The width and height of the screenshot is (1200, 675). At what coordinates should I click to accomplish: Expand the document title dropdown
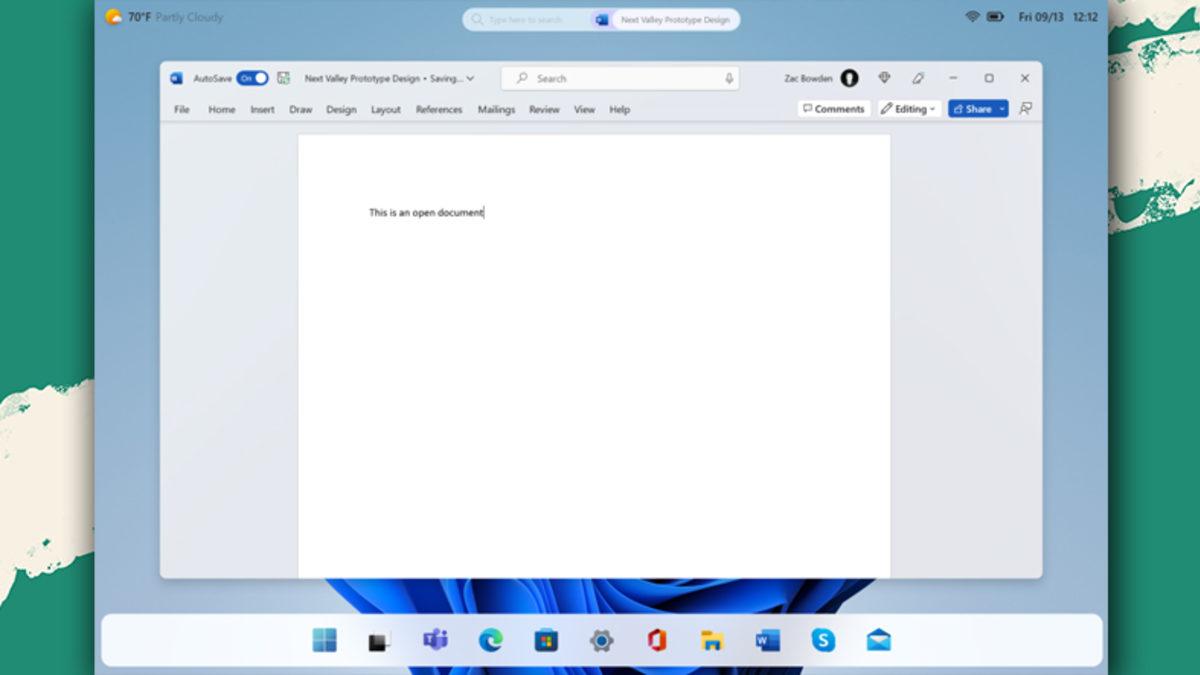pyautogui.click(x=470, y=78)
